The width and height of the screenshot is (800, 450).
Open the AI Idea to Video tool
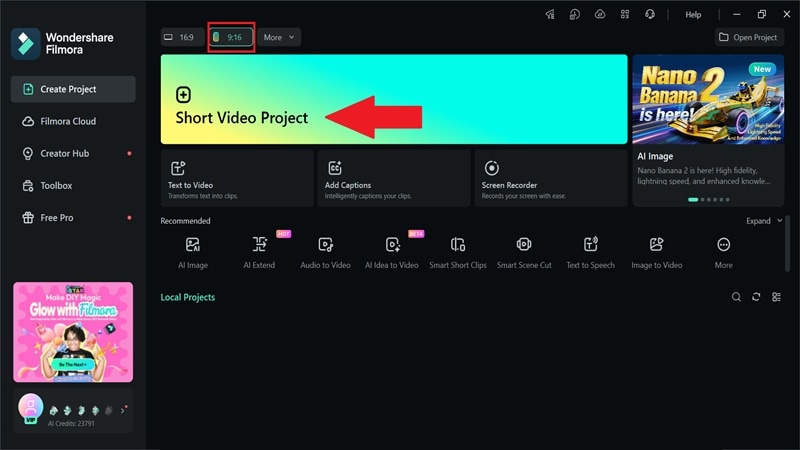[x=392, y=253]
